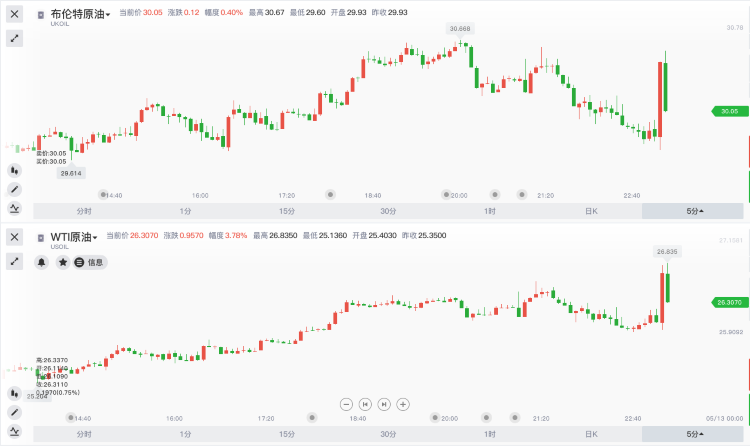Switch WTI chart to 1分 tab
The image size is (750, 446).
(x=186, y=434)
